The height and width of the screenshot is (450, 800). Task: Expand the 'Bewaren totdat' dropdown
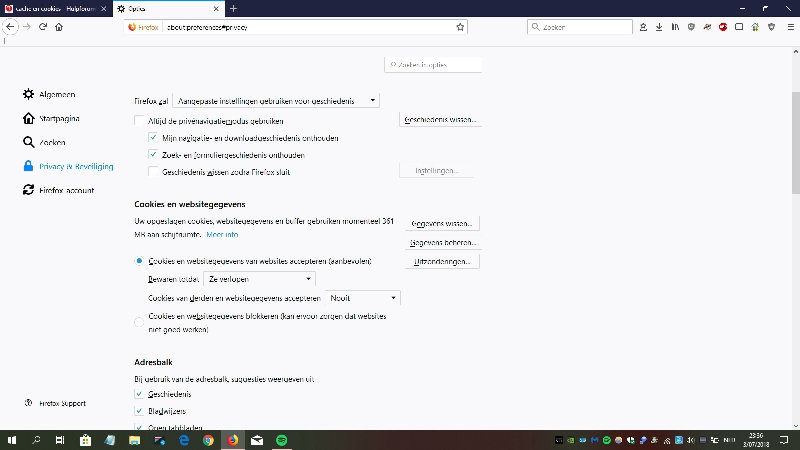pos(259,279)
